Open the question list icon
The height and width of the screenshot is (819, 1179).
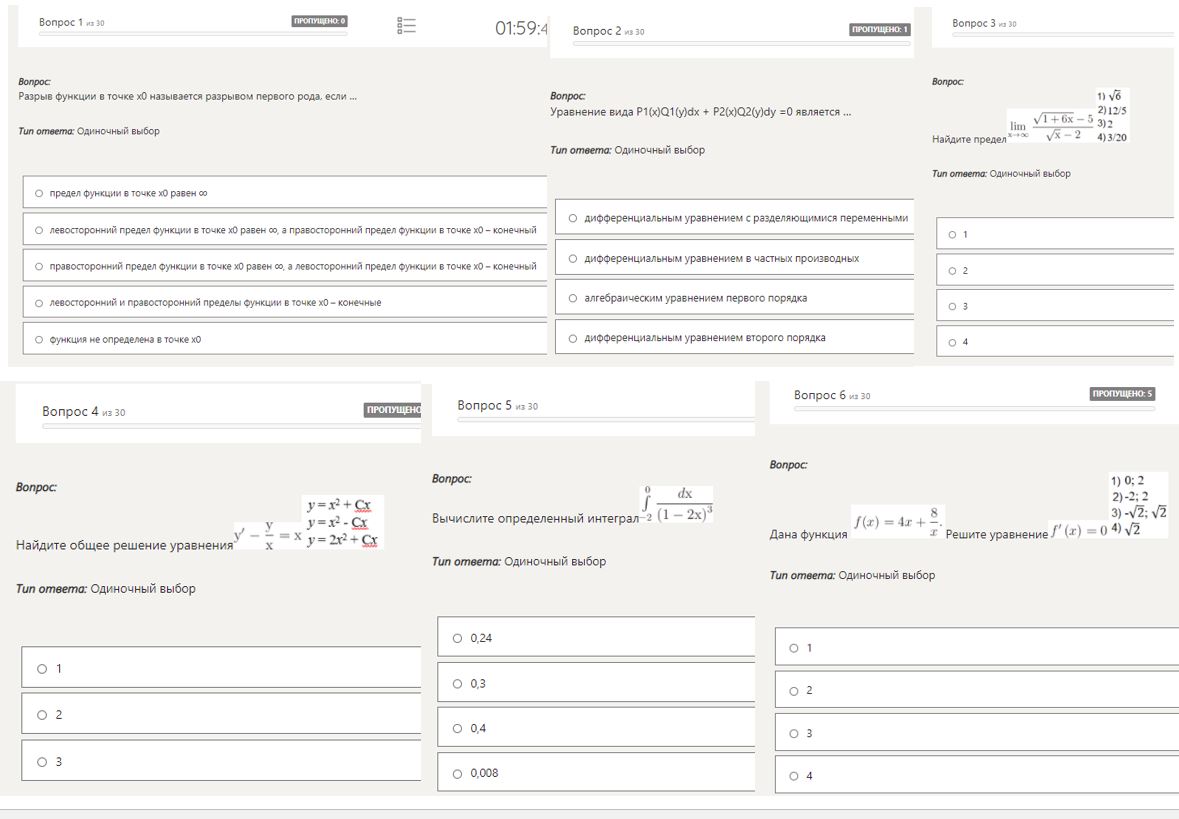point(406,26)
